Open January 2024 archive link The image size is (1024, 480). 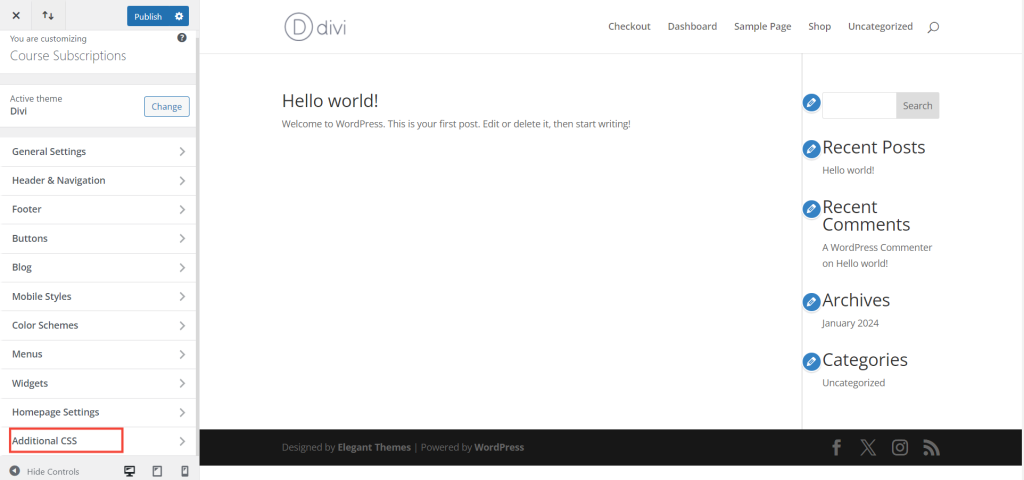[x=850, y=323]
